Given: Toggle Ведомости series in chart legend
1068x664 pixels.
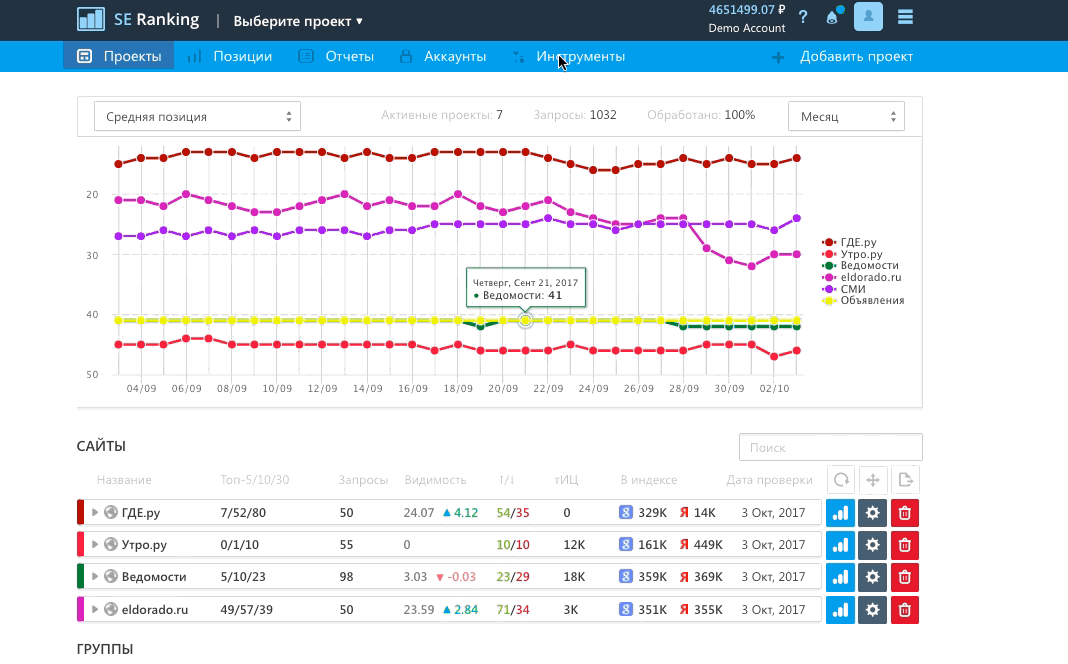Looking at the screenshot, I should tap(861, 266).
